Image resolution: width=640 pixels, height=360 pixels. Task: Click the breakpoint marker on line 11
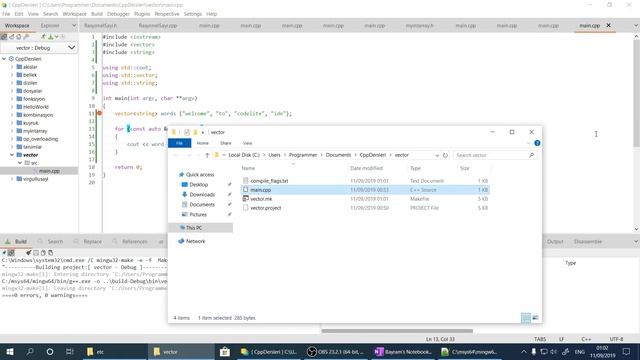coord(99,113)
